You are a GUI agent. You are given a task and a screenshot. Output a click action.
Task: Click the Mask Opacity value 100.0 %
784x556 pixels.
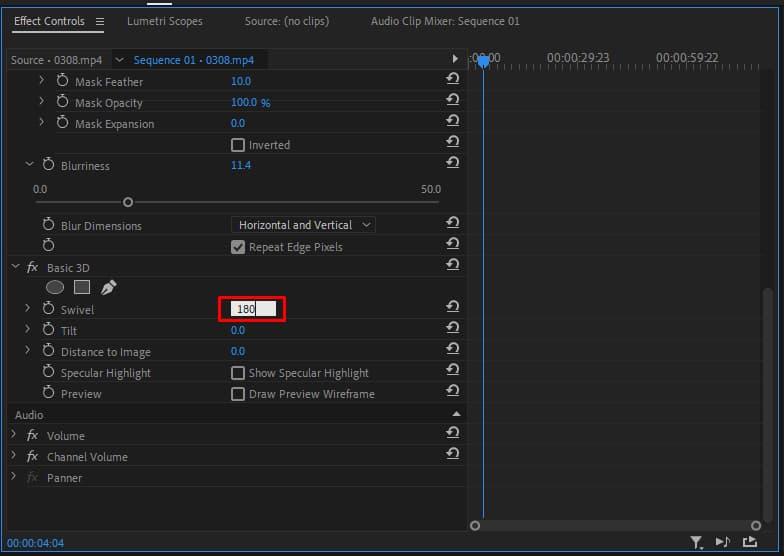(x=250, y=103)
